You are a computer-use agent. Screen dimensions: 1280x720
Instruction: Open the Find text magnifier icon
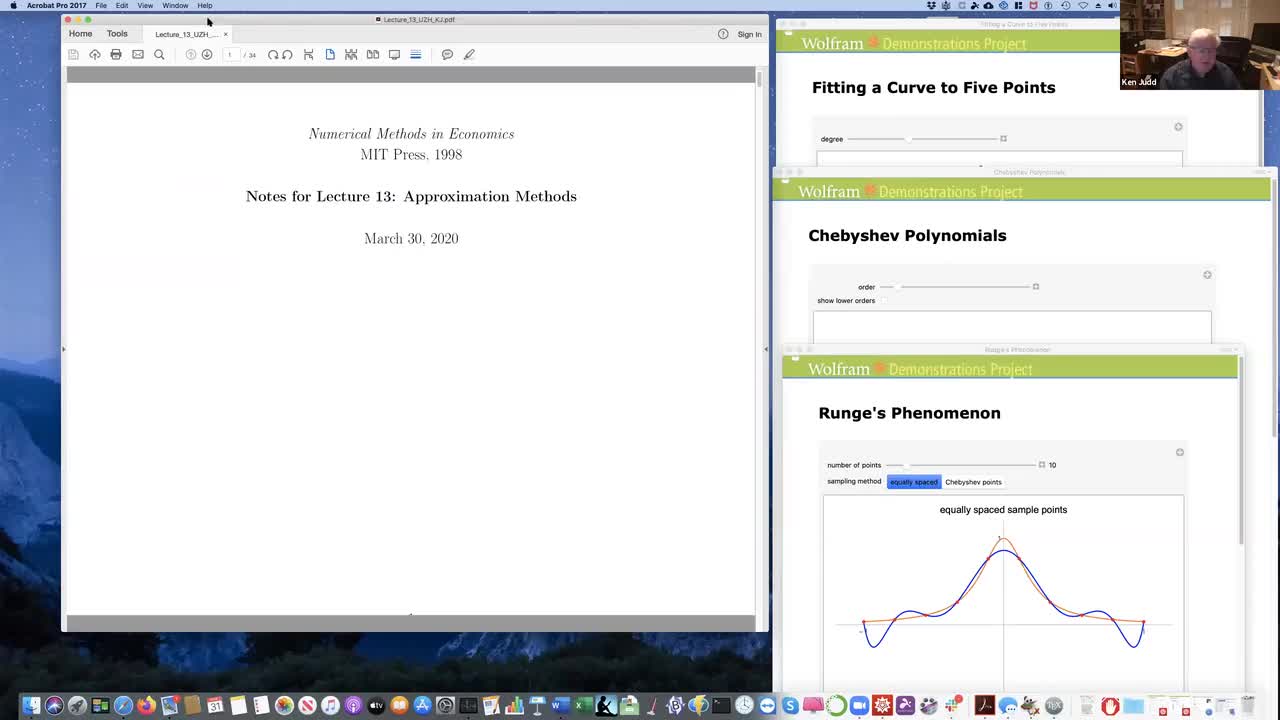pos(159,54)
